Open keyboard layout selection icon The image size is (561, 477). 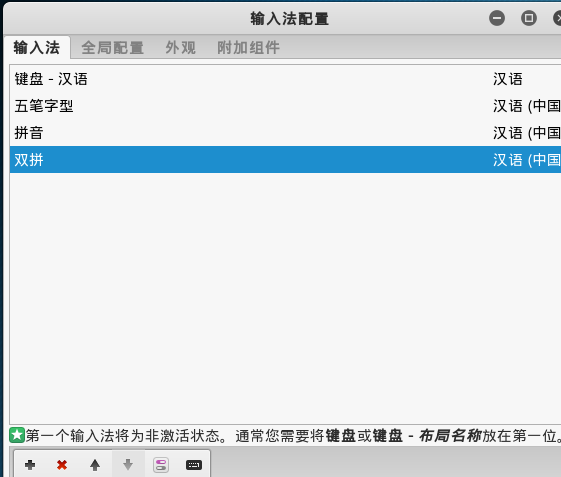(194, 465)
